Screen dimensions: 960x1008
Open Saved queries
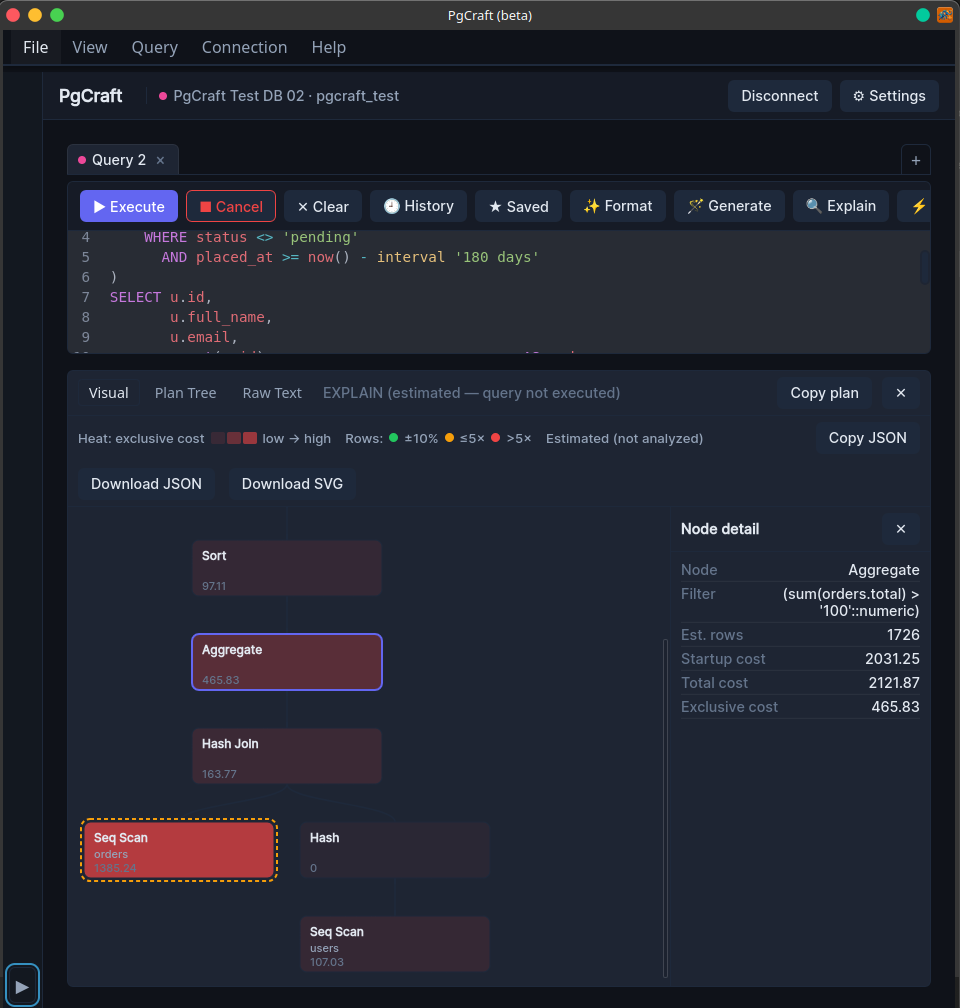point(518,206)
